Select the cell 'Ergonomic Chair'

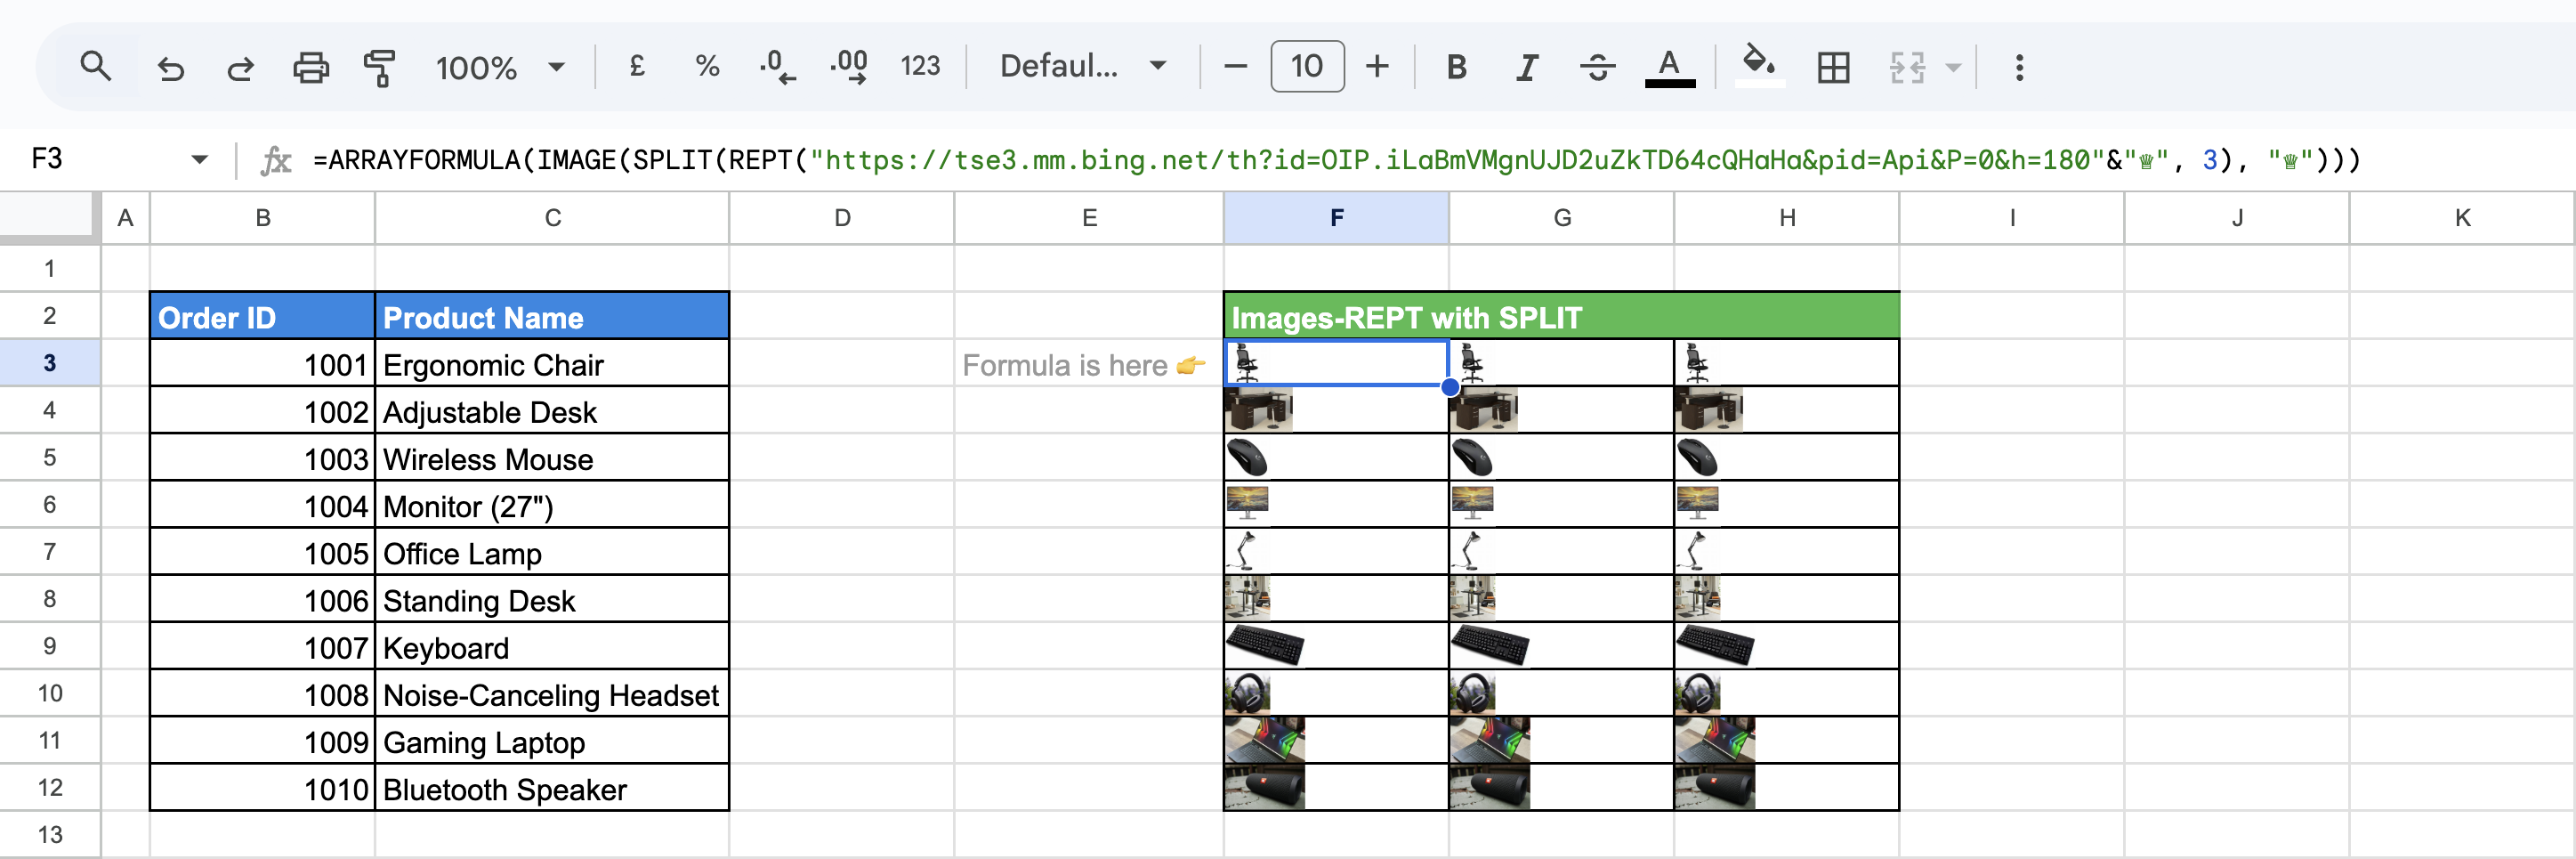coord(552,364)
